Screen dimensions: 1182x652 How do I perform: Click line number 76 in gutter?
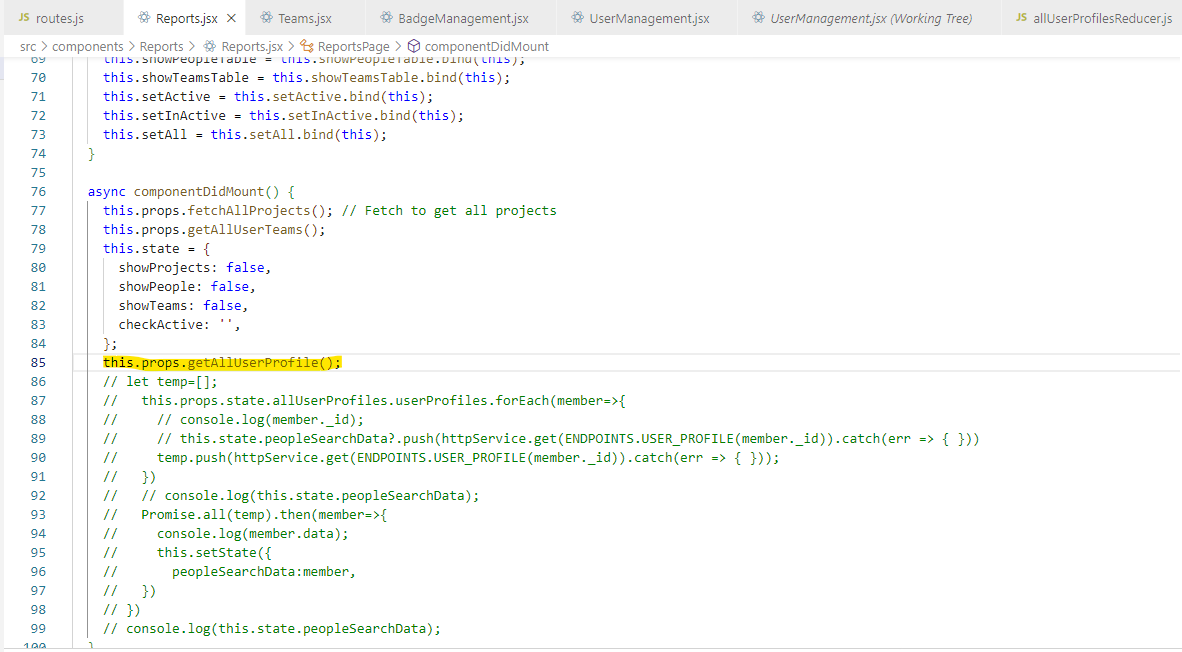(x=38, y=191)
